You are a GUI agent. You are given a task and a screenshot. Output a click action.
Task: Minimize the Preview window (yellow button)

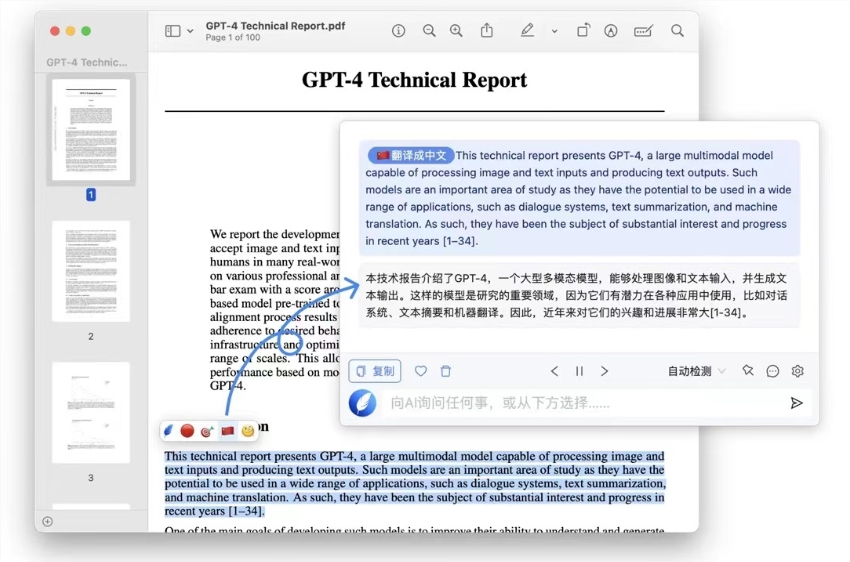(x=70, y=31)
